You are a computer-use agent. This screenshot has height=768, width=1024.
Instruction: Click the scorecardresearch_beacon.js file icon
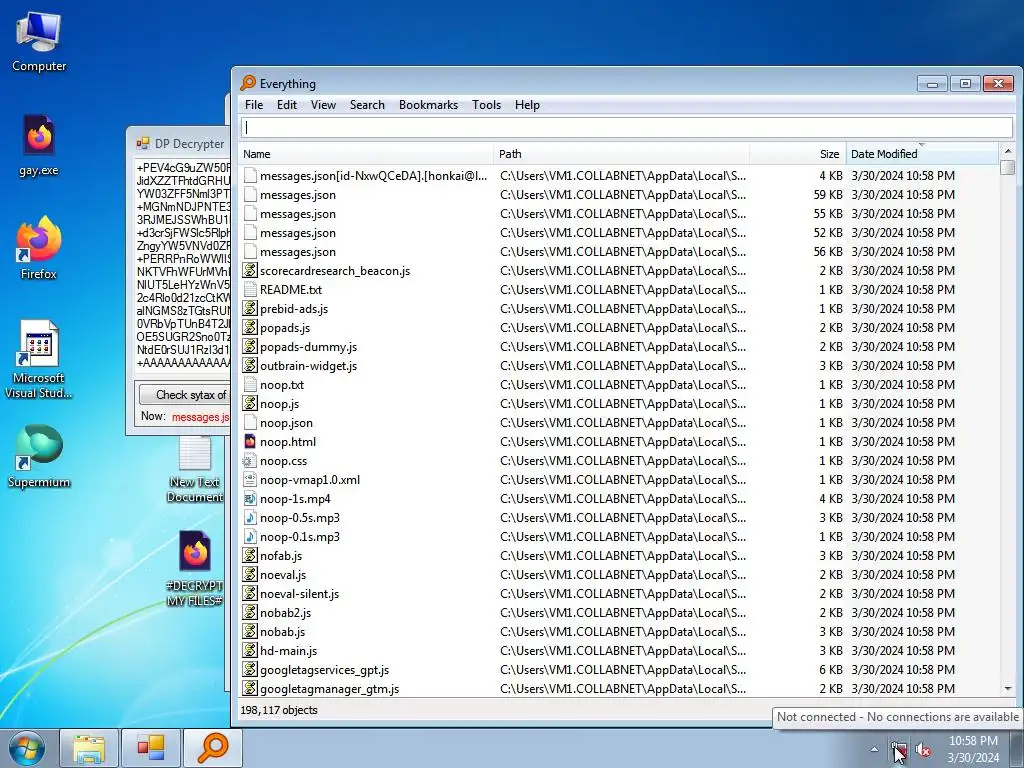tap(249, 270)
